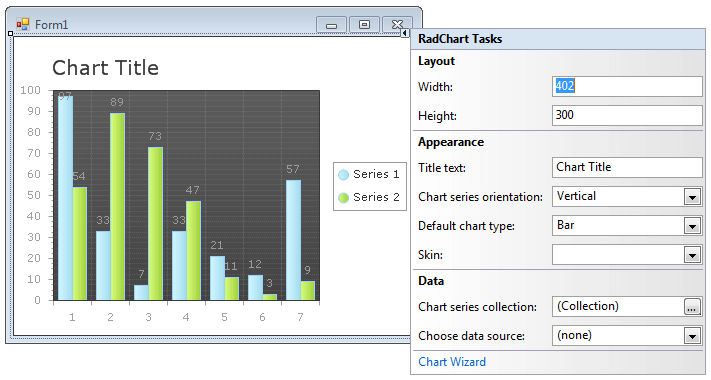Open the Chart Wizard link
711x380 pixels.
tap(452, 362)
